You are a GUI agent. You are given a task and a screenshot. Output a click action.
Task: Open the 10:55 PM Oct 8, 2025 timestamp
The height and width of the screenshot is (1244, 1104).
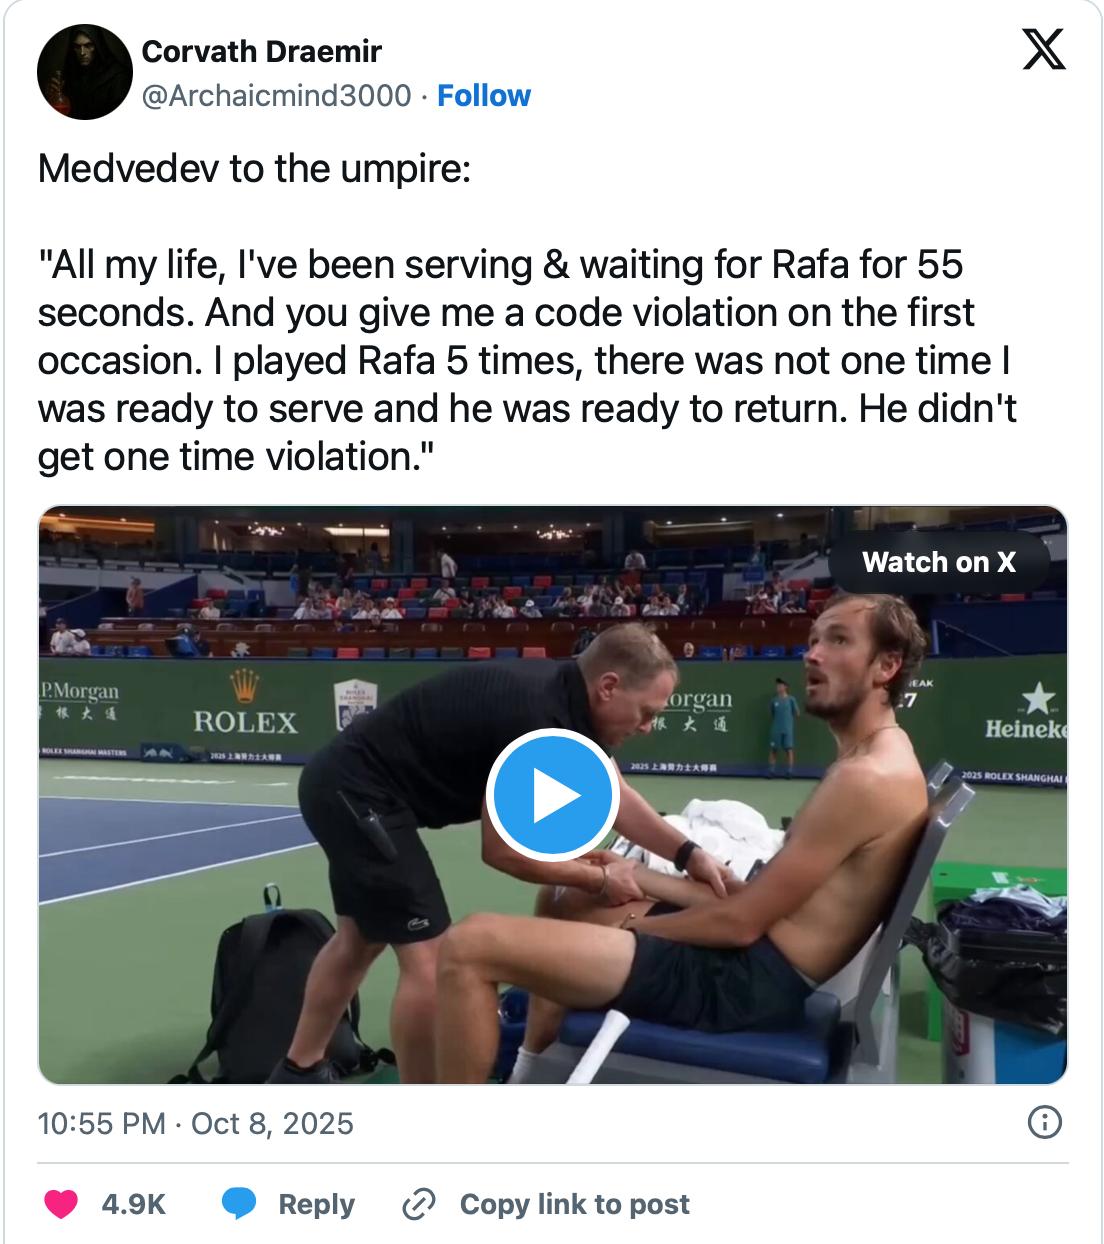[x=195, y=1124]
